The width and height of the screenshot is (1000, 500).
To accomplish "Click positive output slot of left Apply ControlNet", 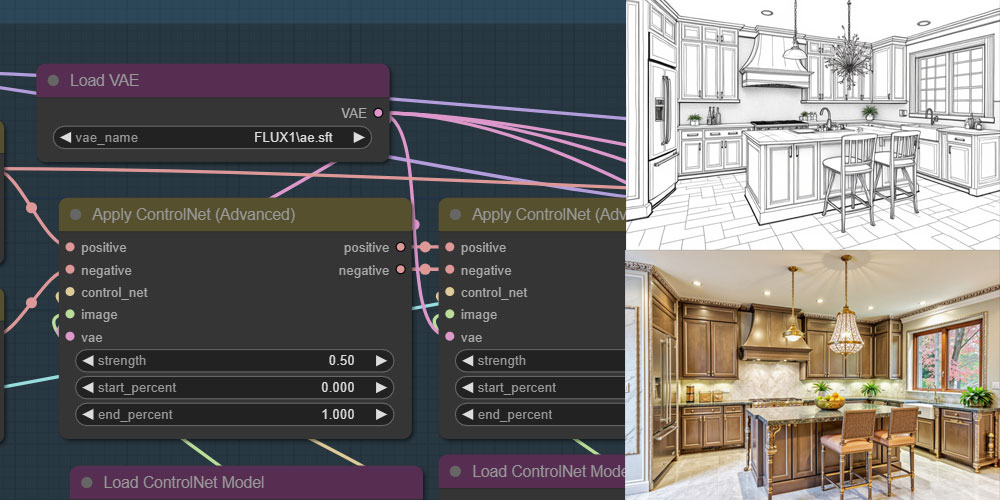I will (x=401, y=247).
